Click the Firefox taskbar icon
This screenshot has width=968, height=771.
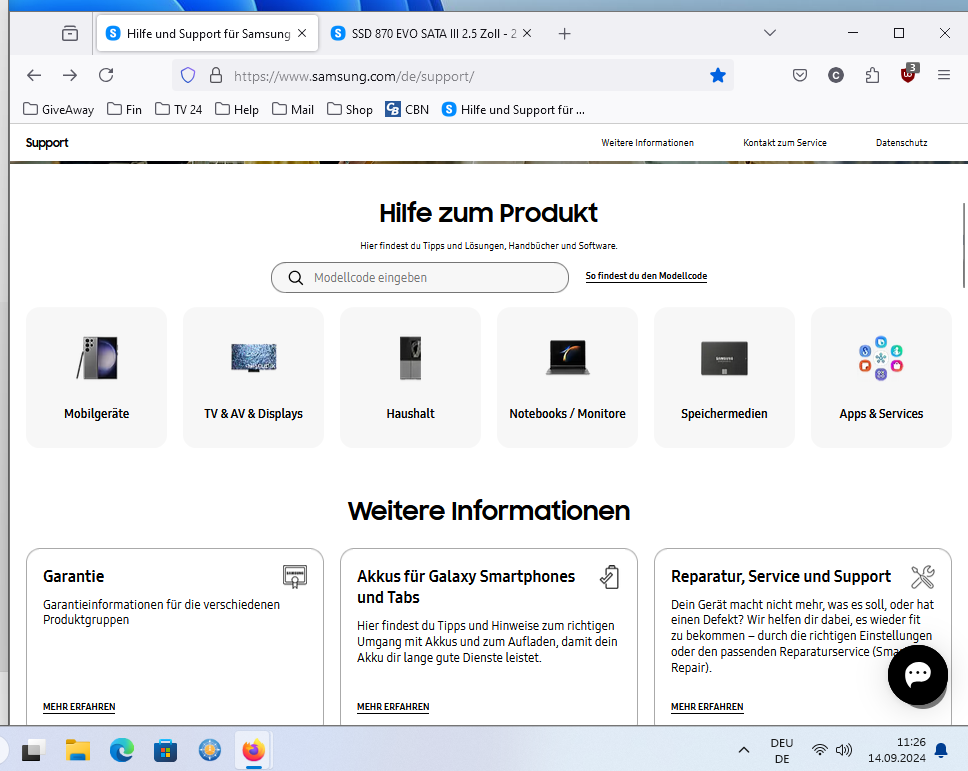click(x=253, y=751)
